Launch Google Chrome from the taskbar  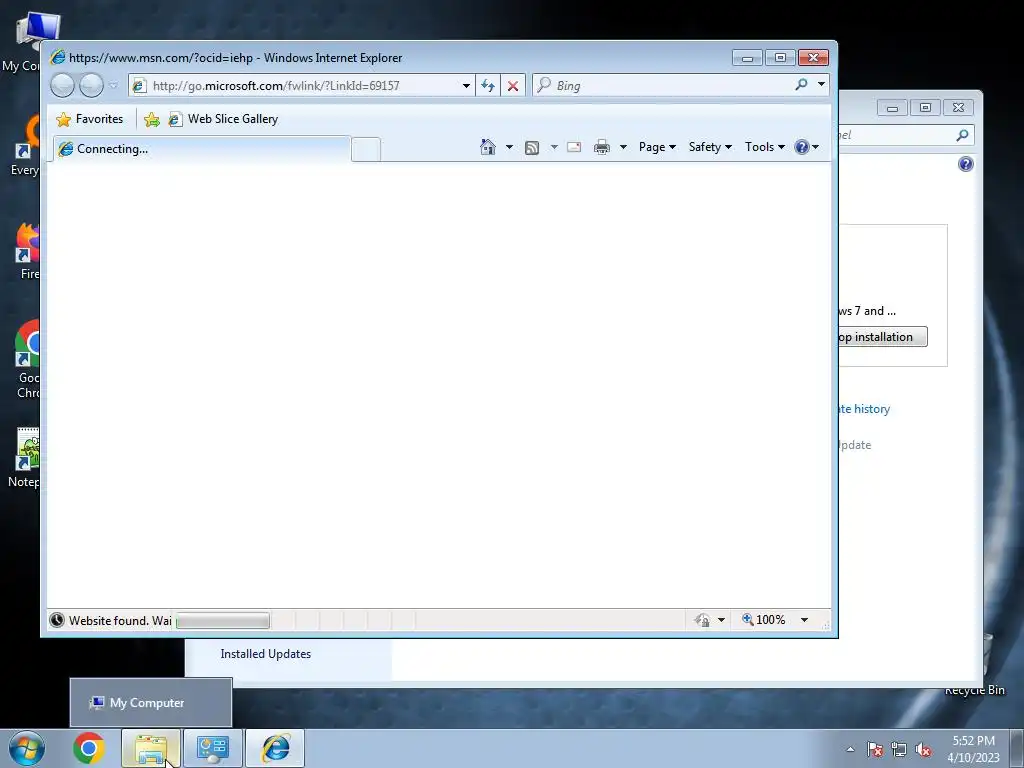click(x=89, y=748)
